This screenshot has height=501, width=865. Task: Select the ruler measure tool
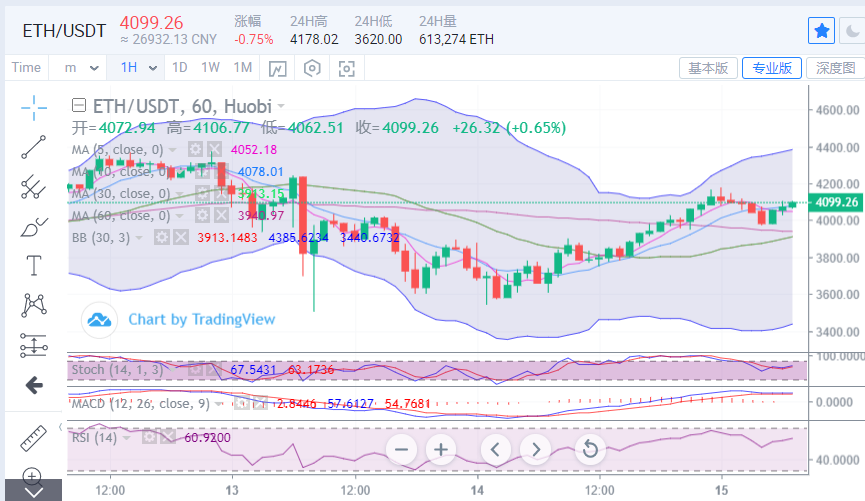(34, 438)
